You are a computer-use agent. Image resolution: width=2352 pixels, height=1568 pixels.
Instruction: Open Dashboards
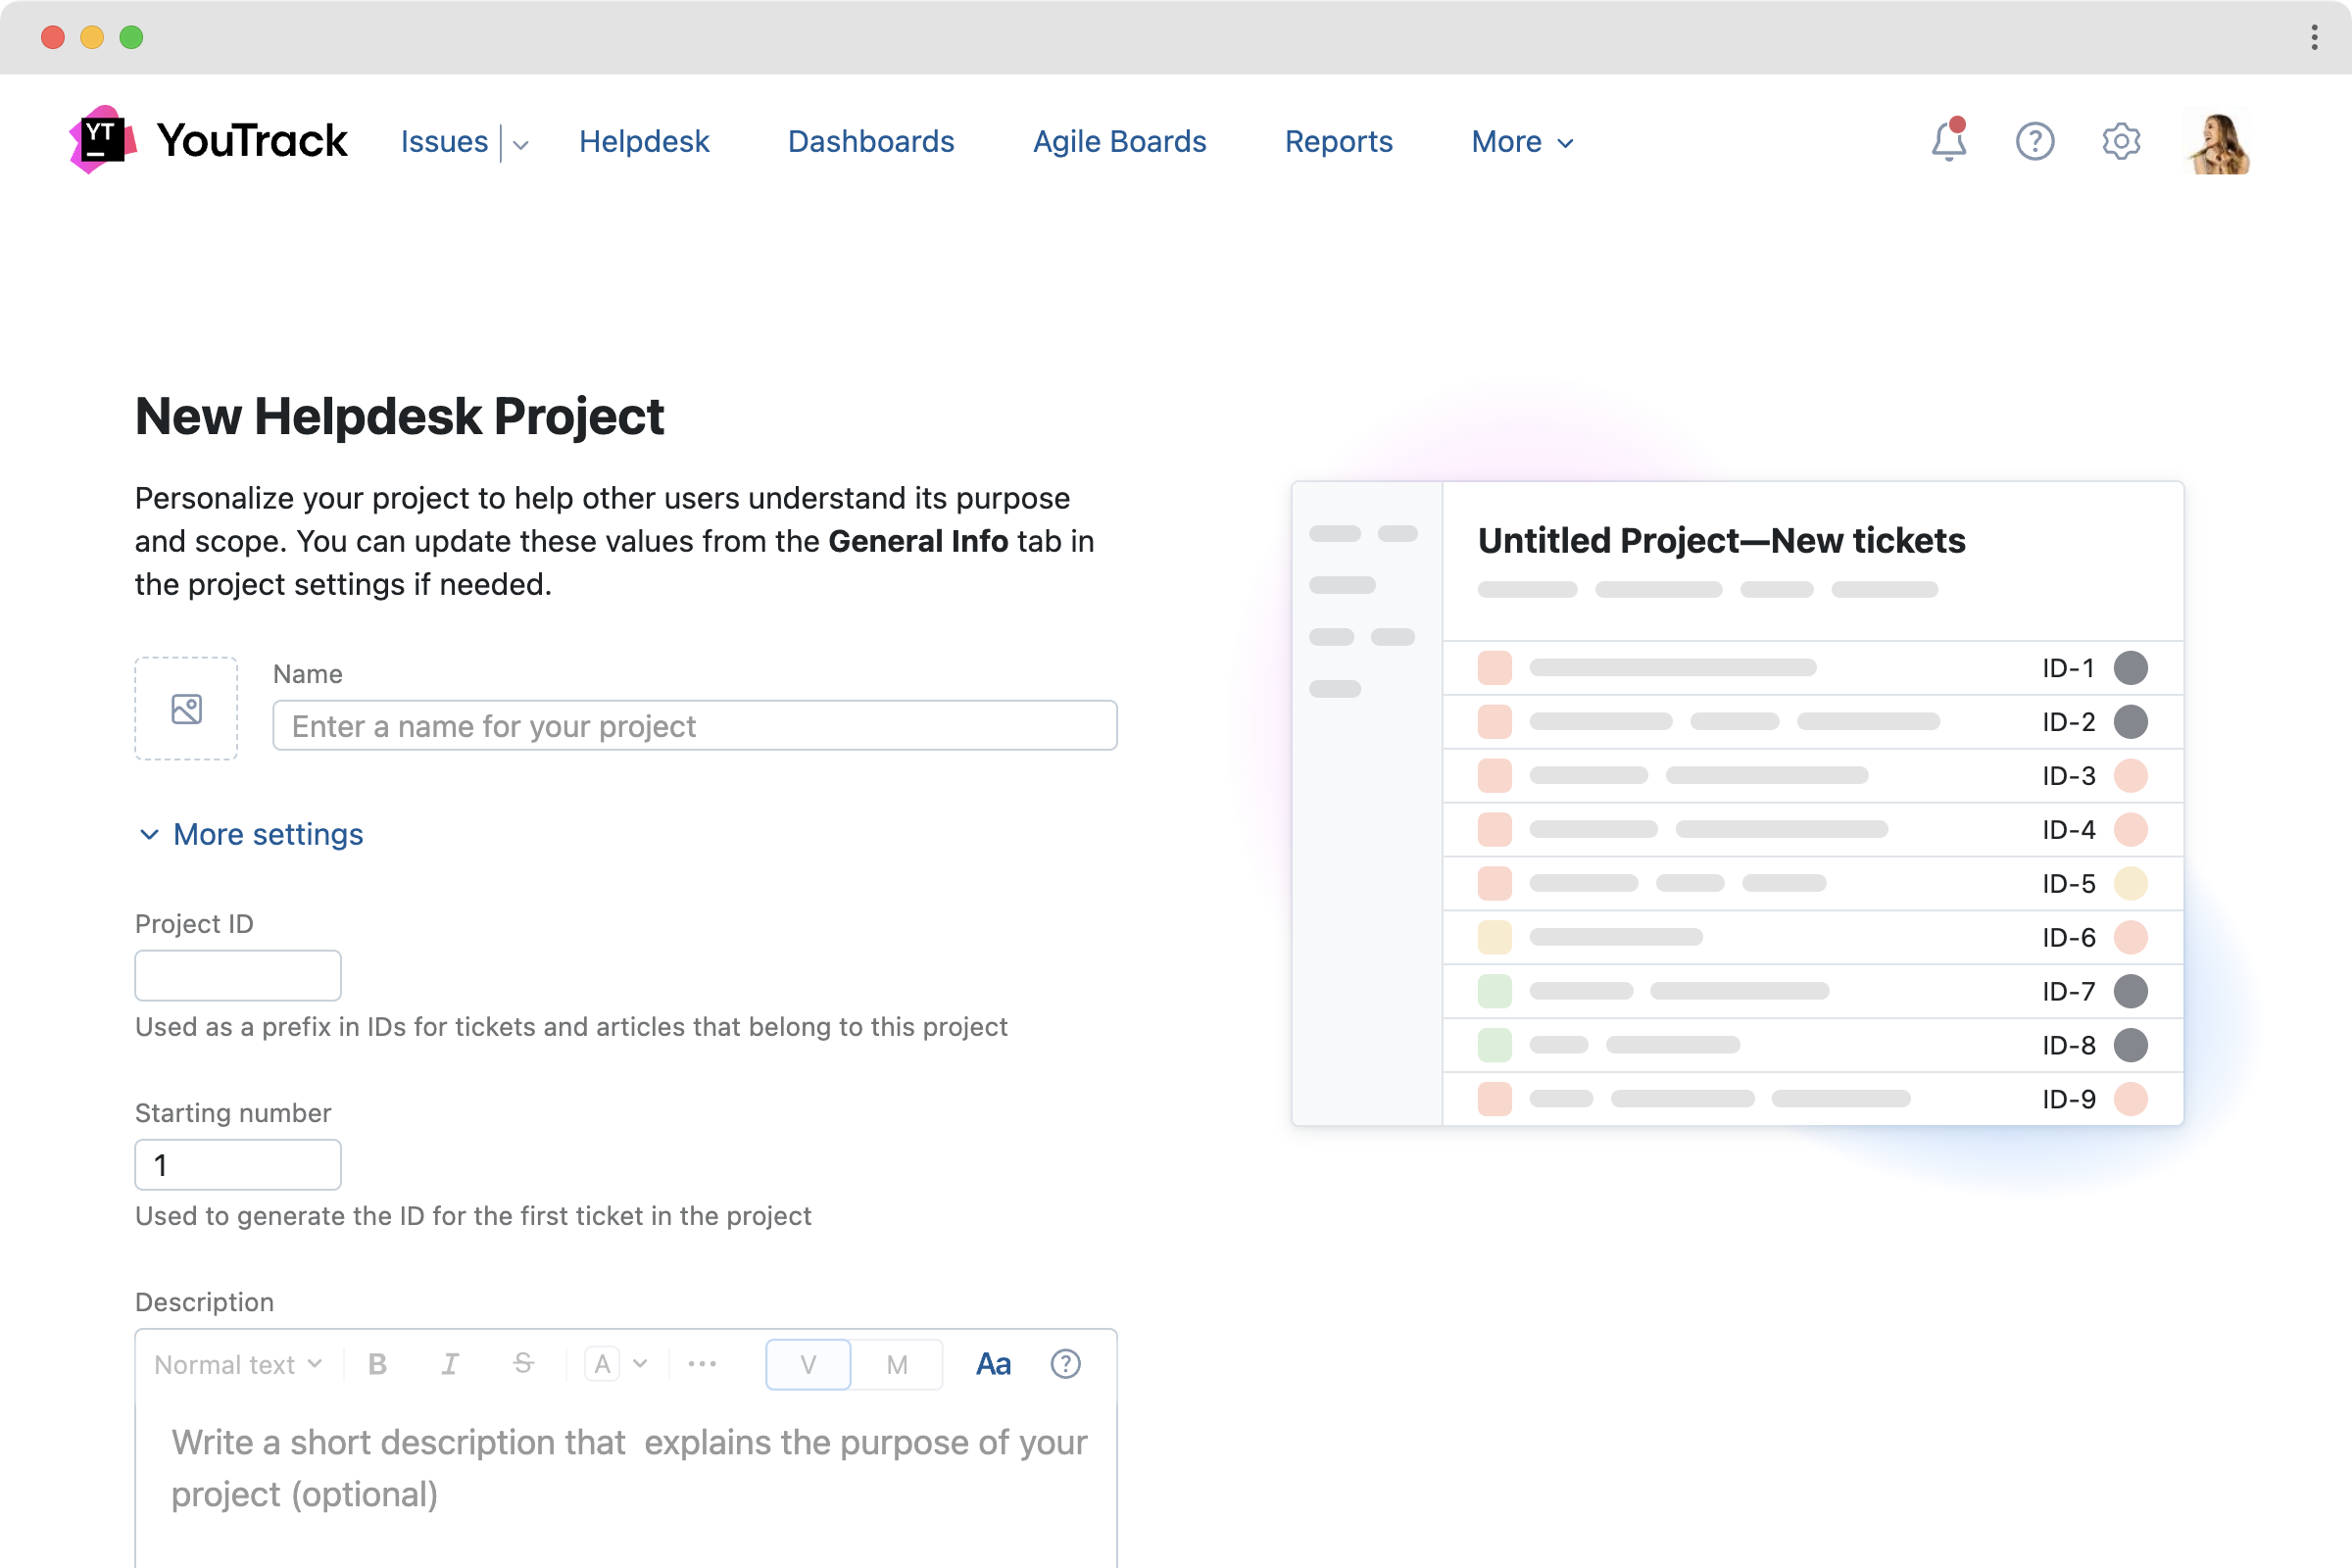click(x=870, y=142)
